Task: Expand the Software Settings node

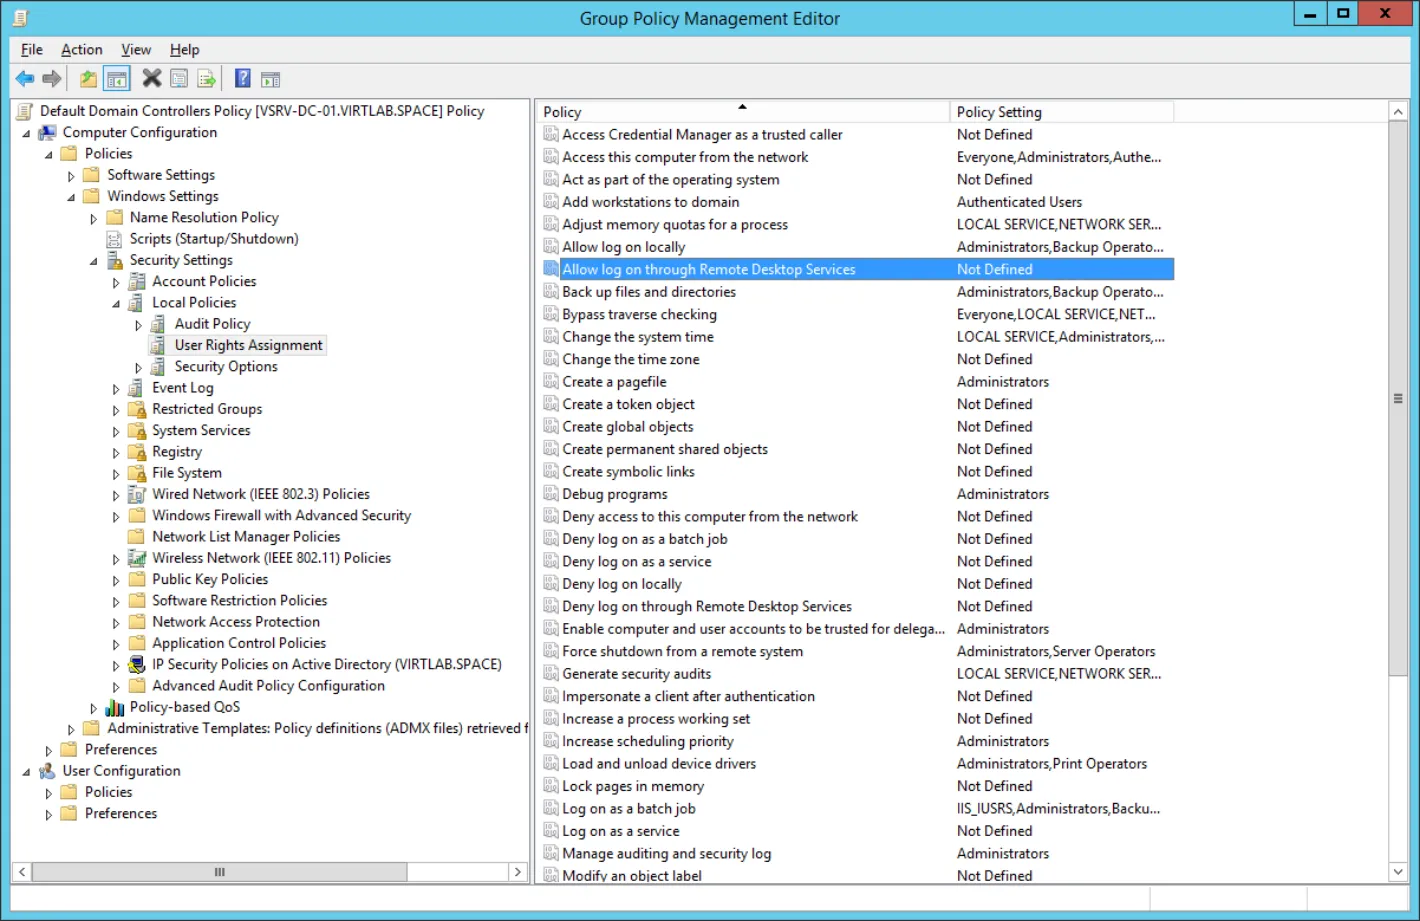Action: (71, 176)
